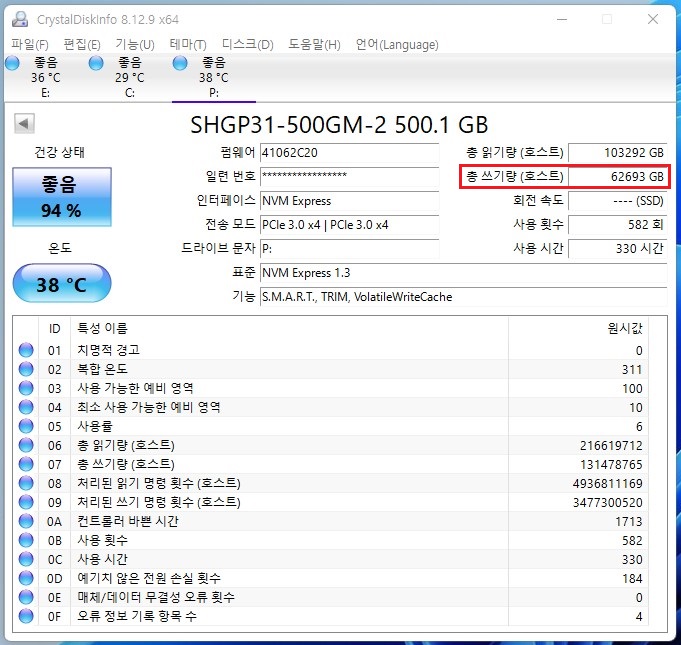Select the P: drive tab at 38 °C
The height and width of the screenshot is (645, 681).
[214, 78]
